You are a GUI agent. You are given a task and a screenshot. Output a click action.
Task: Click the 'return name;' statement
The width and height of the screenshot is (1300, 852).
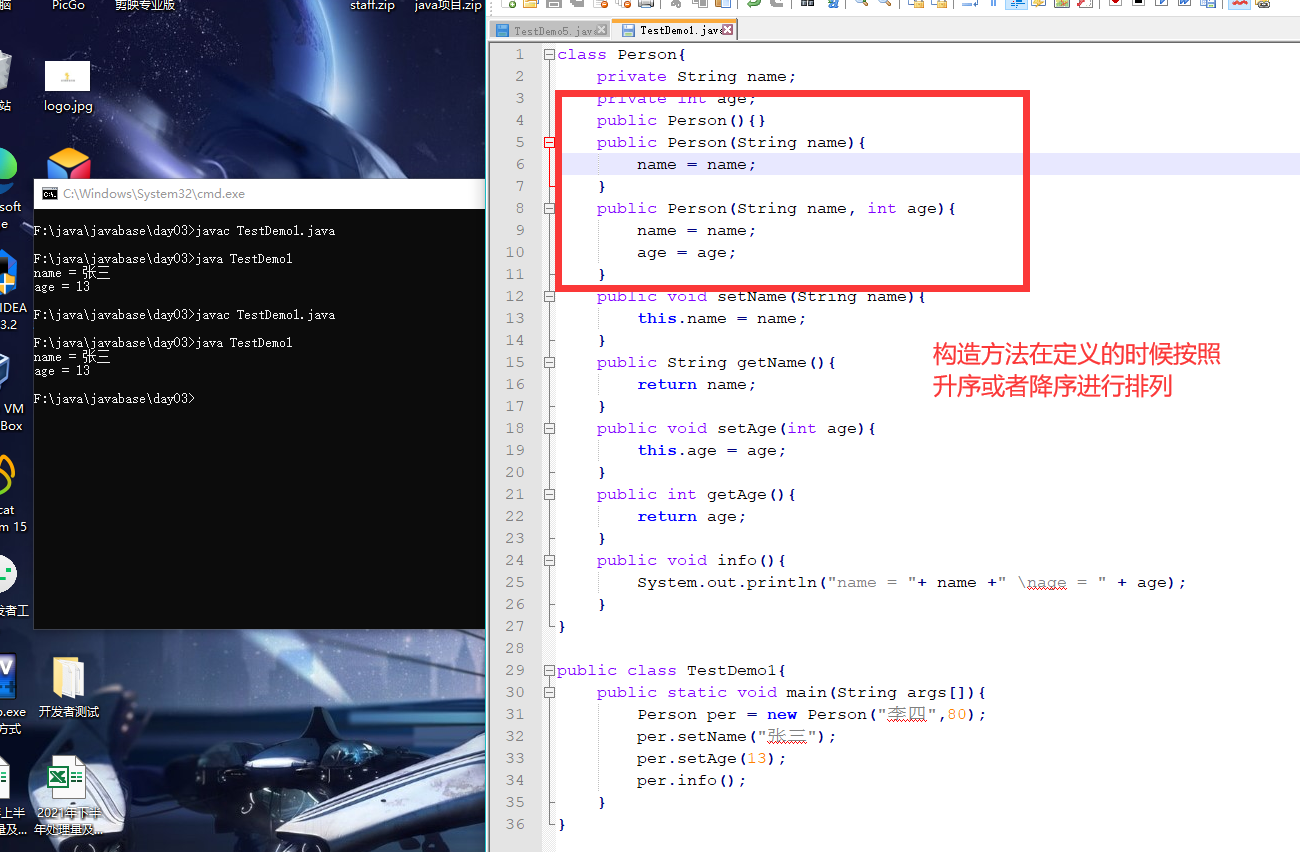696,384
